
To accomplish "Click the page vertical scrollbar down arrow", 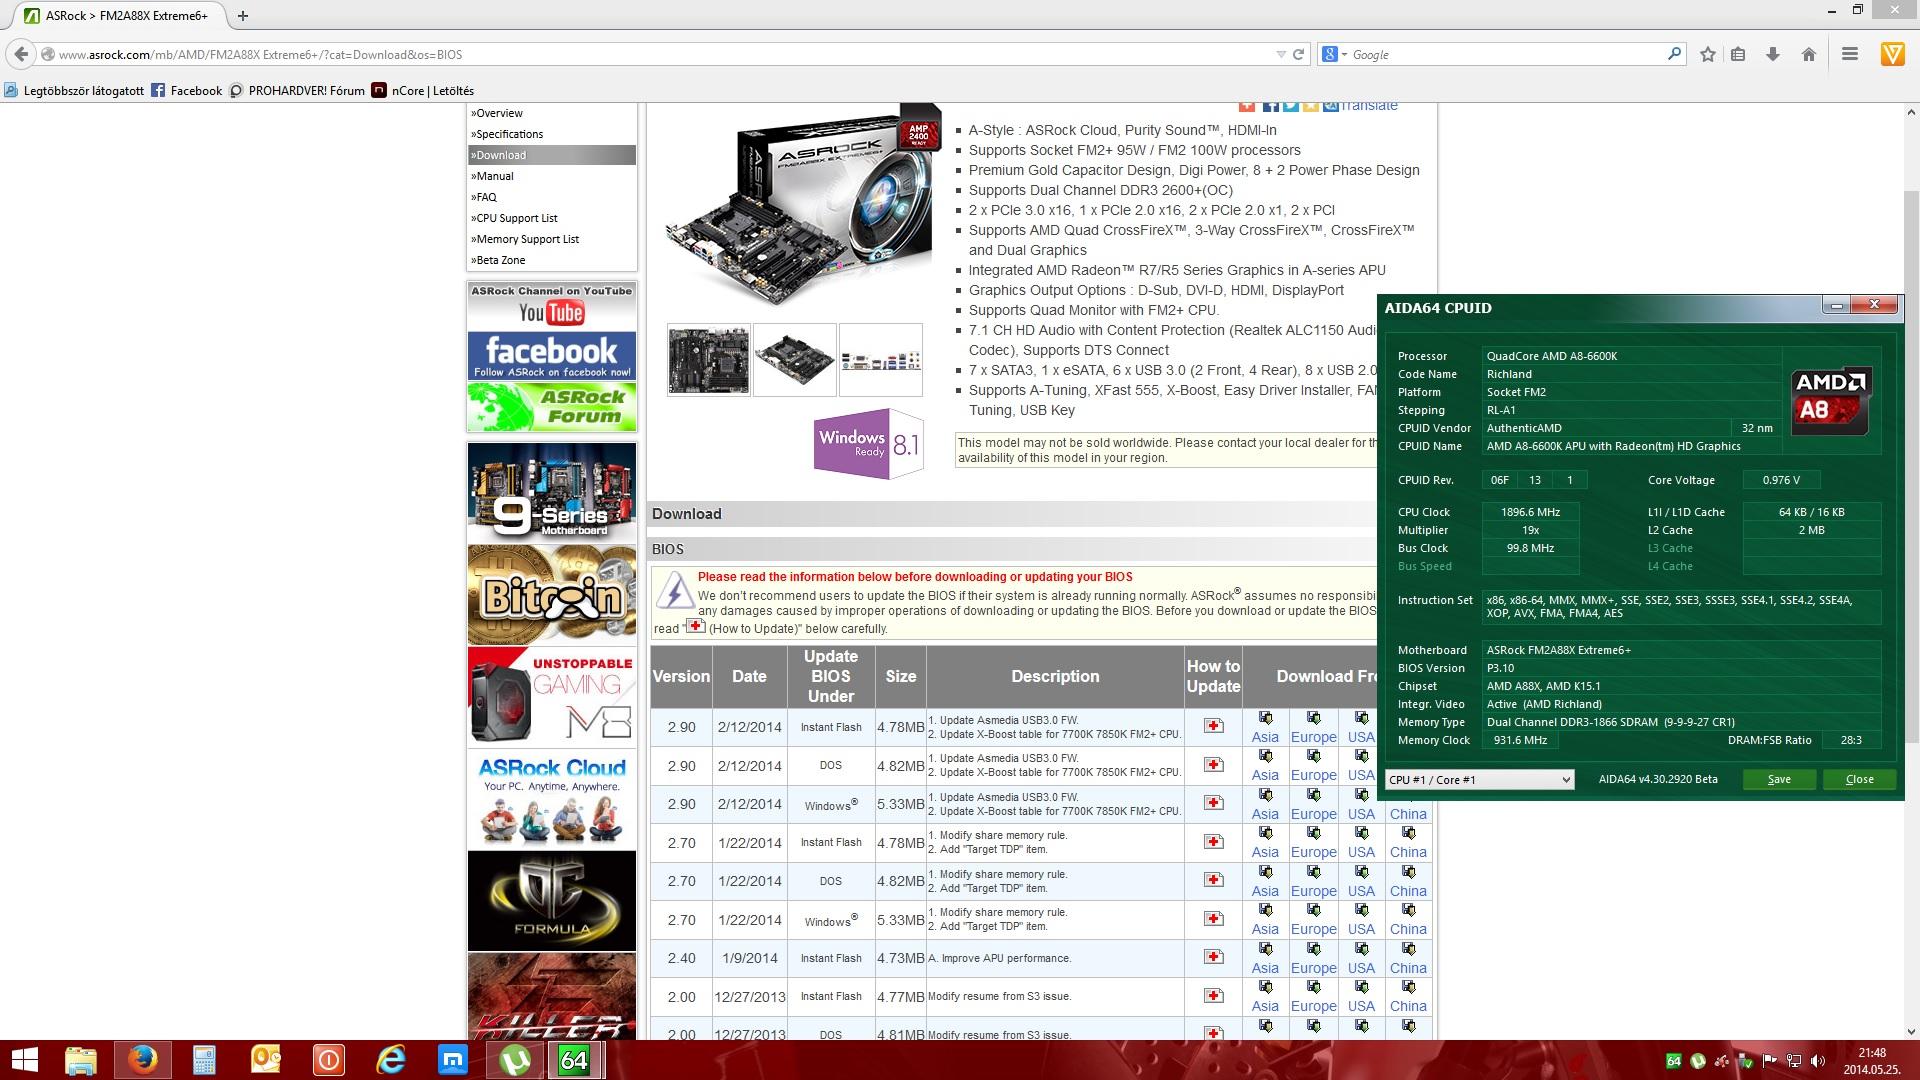I will pyautogui.click(x=1911, y=1031).
